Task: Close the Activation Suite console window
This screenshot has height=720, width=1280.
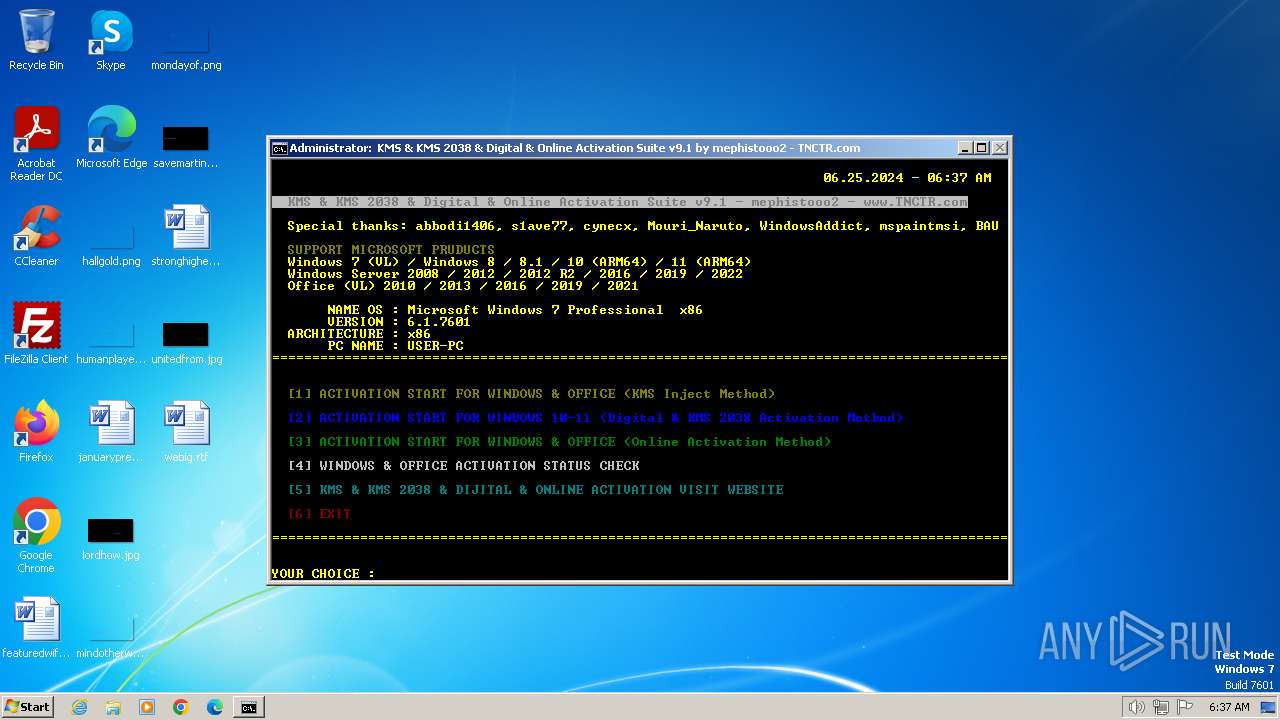Action: [x=999, y=148]
